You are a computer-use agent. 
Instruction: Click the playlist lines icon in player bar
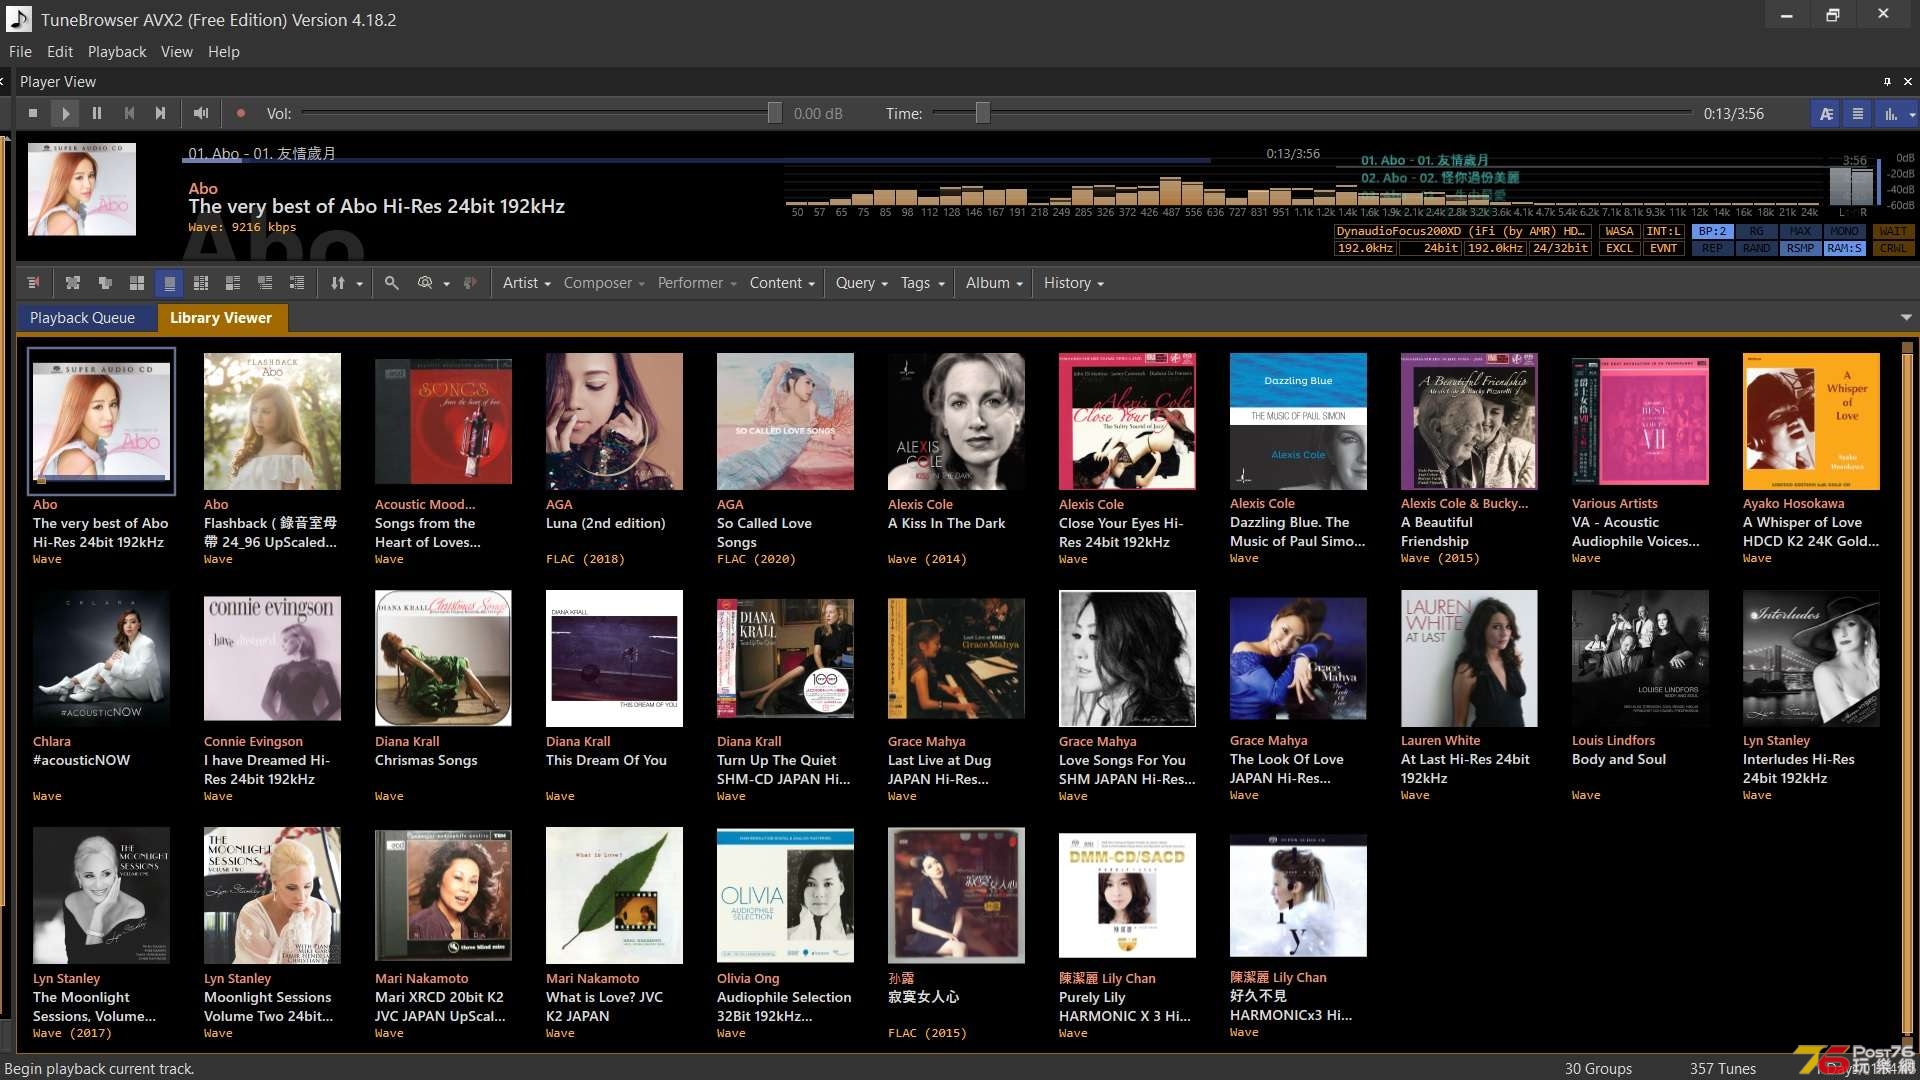(x=1858, y=114)
